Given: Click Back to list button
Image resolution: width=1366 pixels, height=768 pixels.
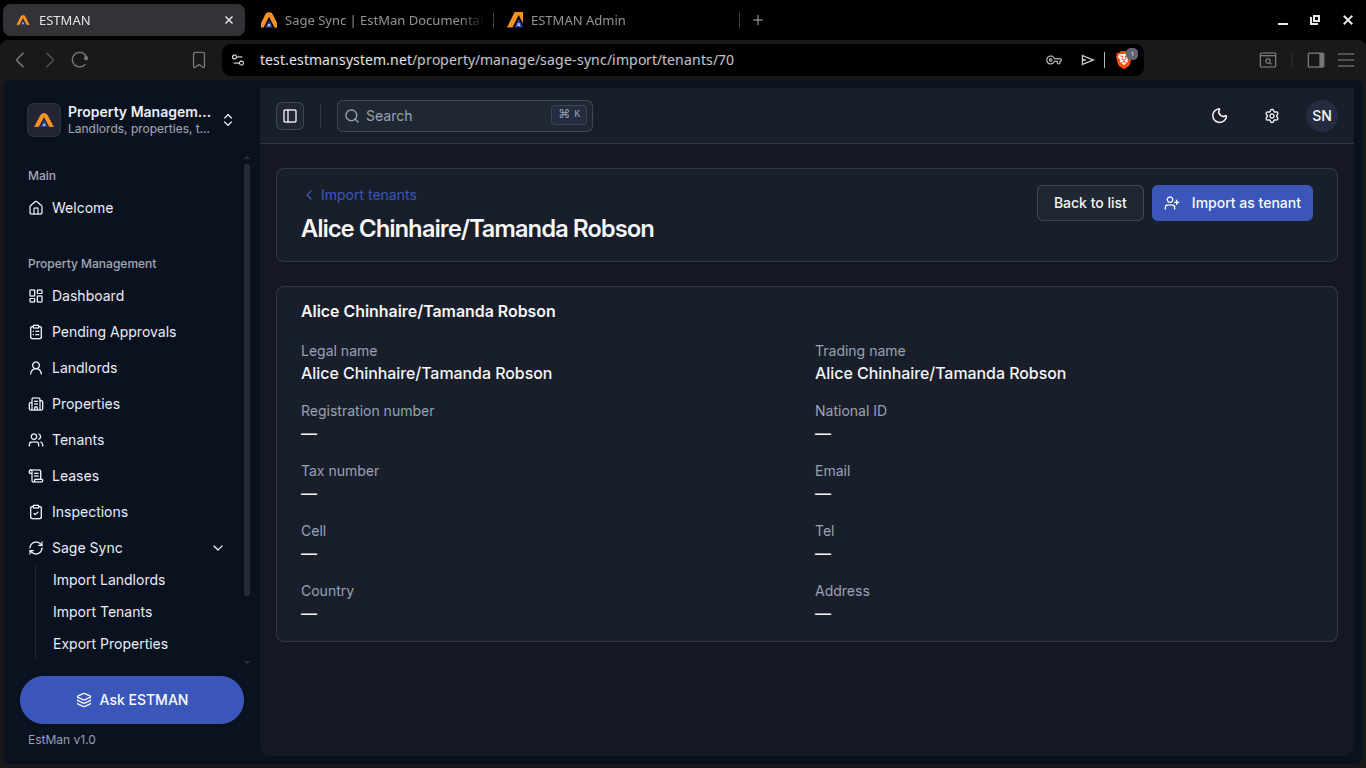Looking at the screenshot, I should (1090, 203).
